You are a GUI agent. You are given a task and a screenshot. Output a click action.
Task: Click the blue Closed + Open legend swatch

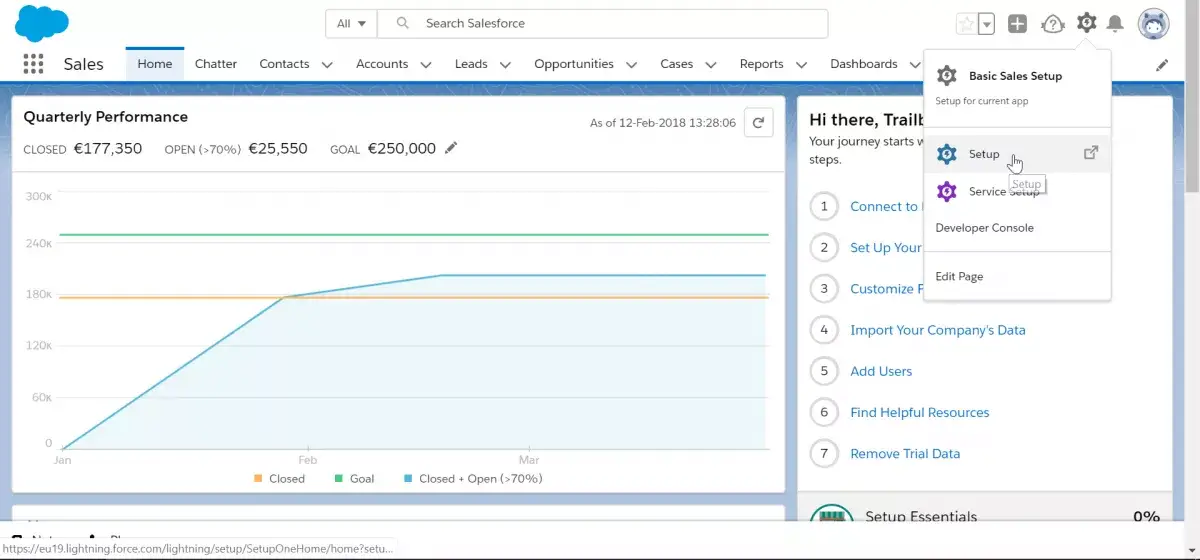408,479
